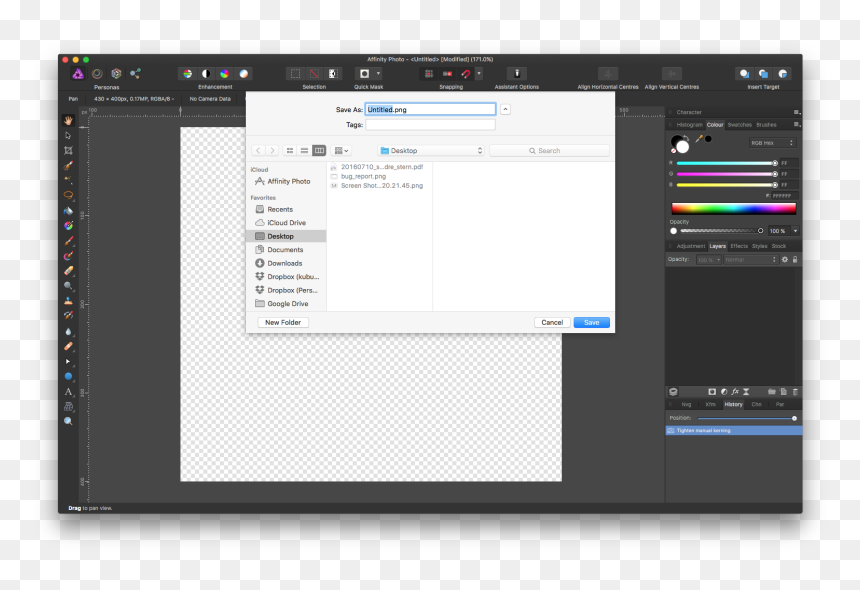Select the Erase Brush tool
This screenshot has height=590, width=860.
coord(68,271)
